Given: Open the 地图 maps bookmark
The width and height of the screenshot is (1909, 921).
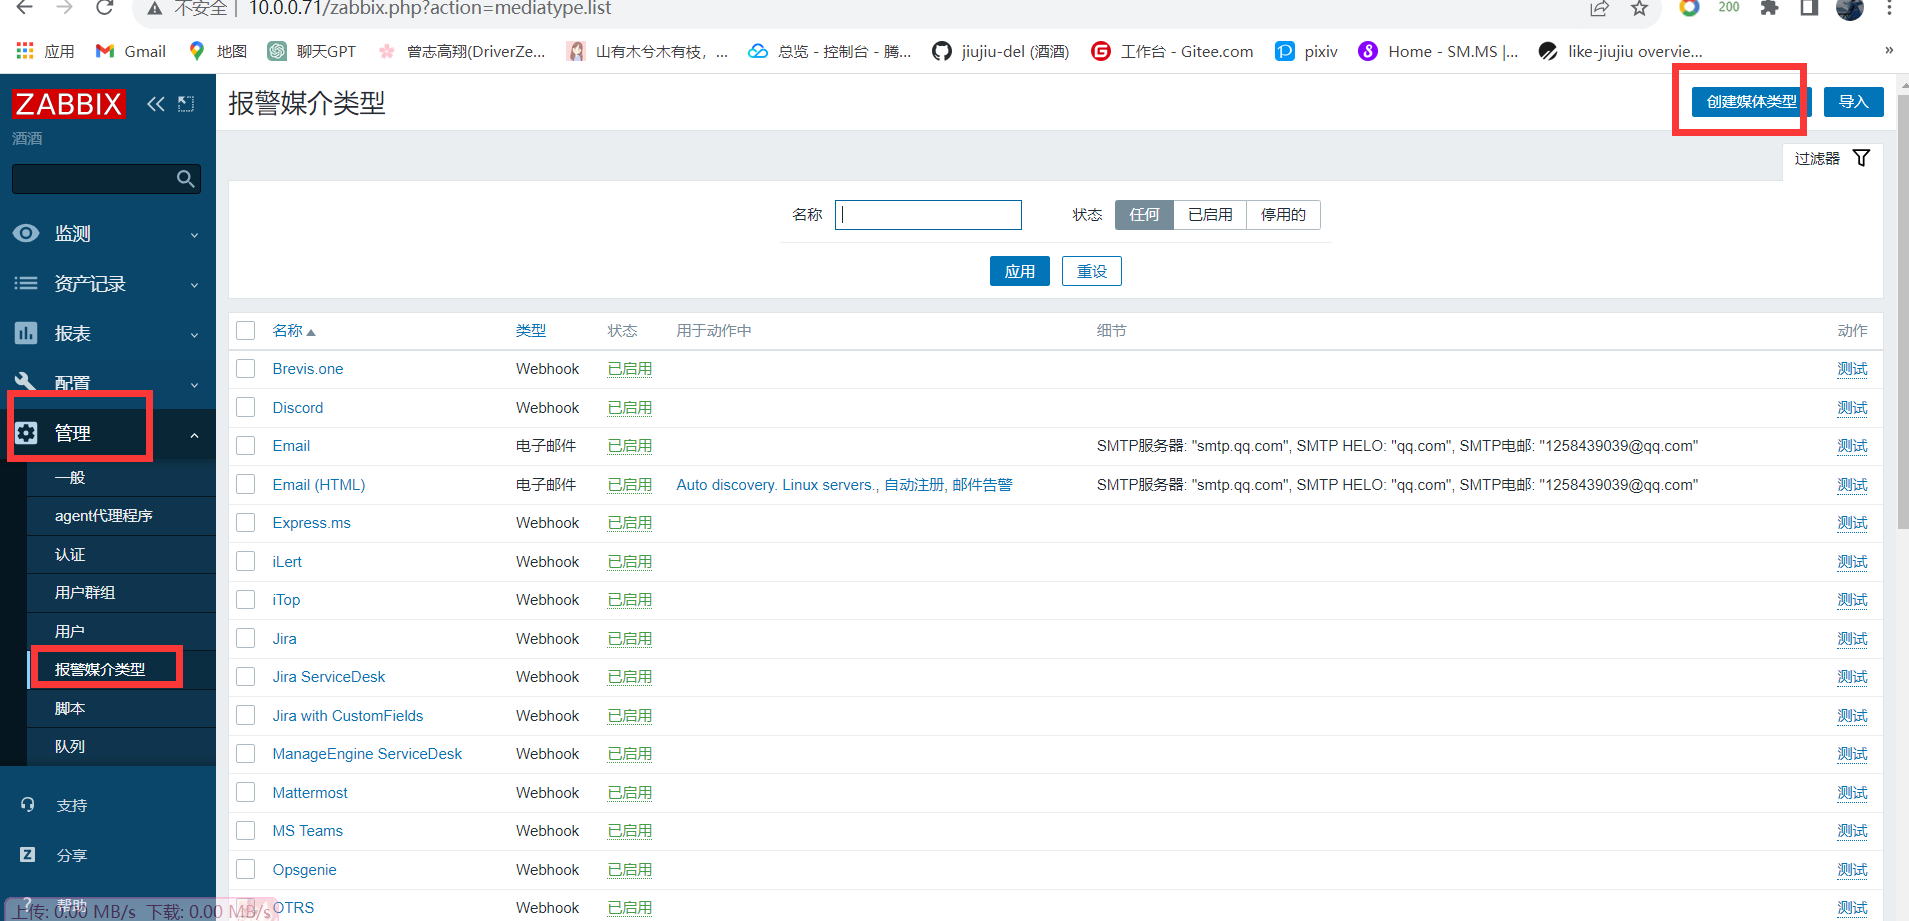Looking at the screenshot, I should (x=218, y=51).
